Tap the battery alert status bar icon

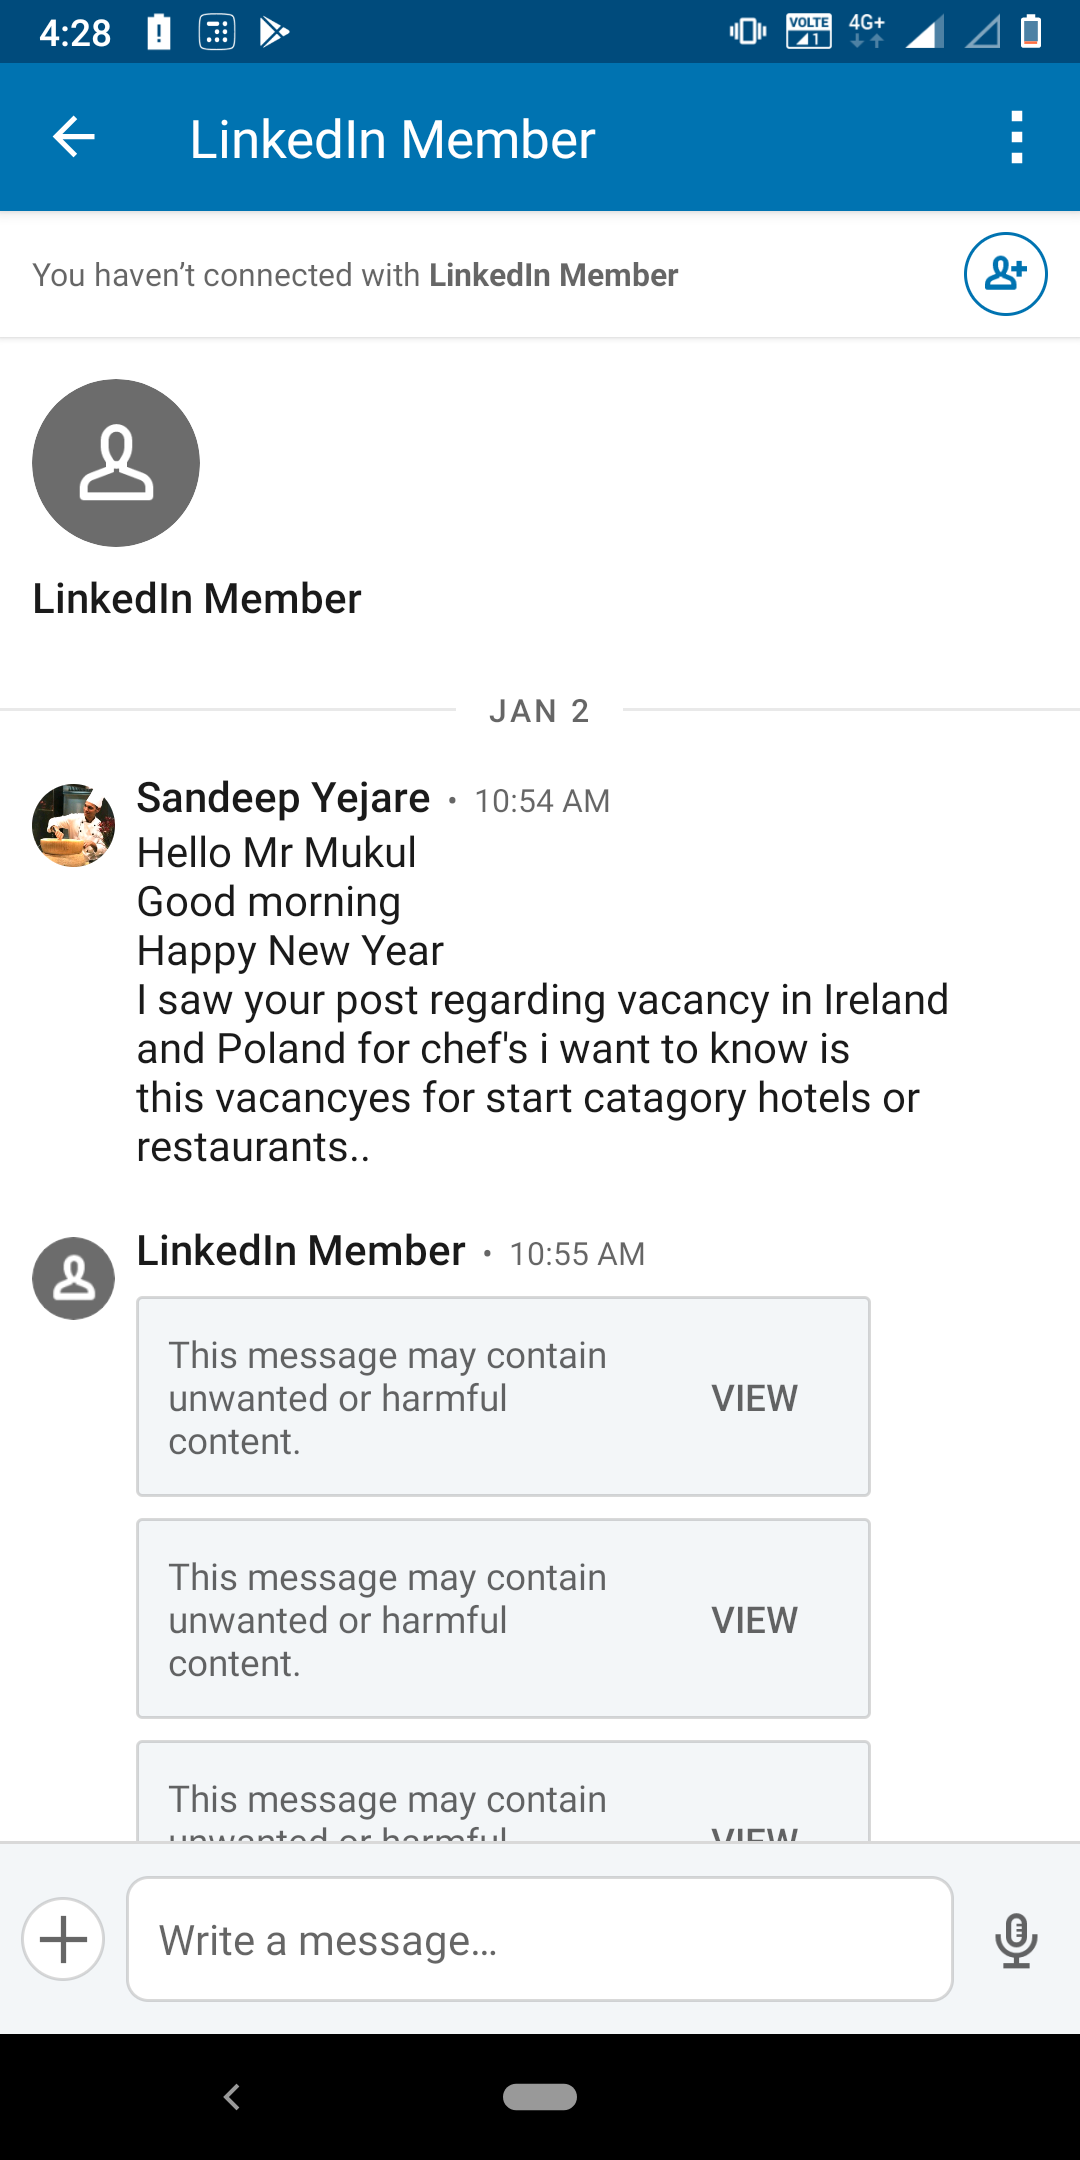(159, 32)
